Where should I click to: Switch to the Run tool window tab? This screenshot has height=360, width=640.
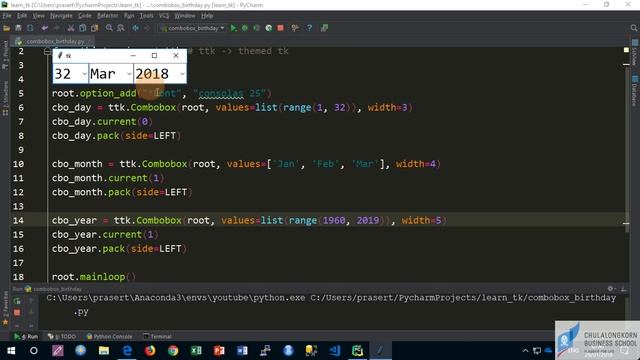[26, 336]
